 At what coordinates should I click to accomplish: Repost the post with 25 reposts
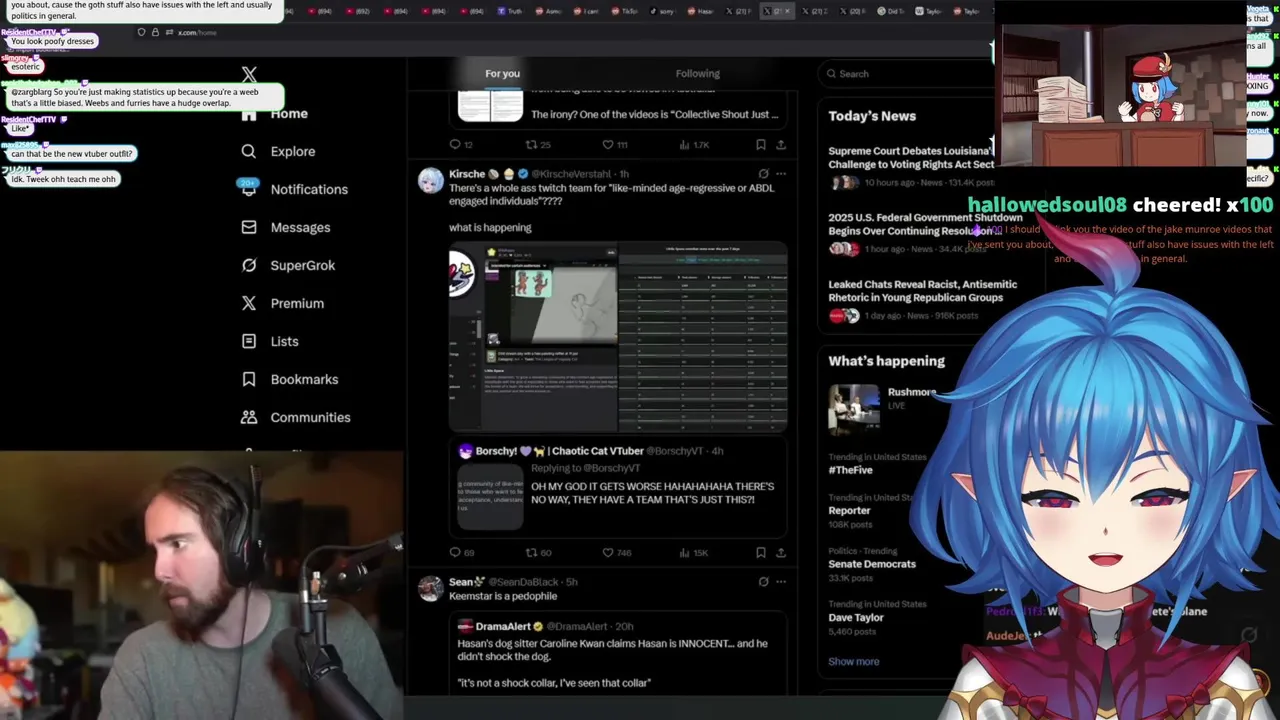538,145
